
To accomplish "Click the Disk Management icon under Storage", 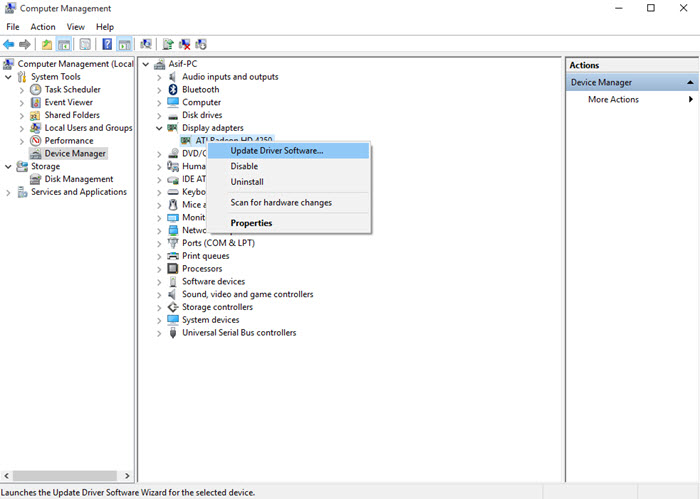I will [x=35, y=179].
